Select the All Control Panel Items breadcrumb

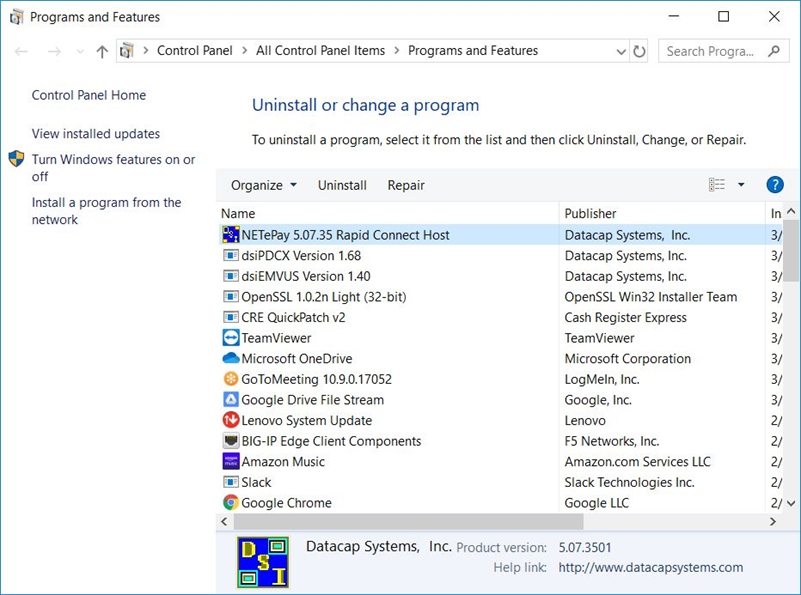[x=320, y=51]
